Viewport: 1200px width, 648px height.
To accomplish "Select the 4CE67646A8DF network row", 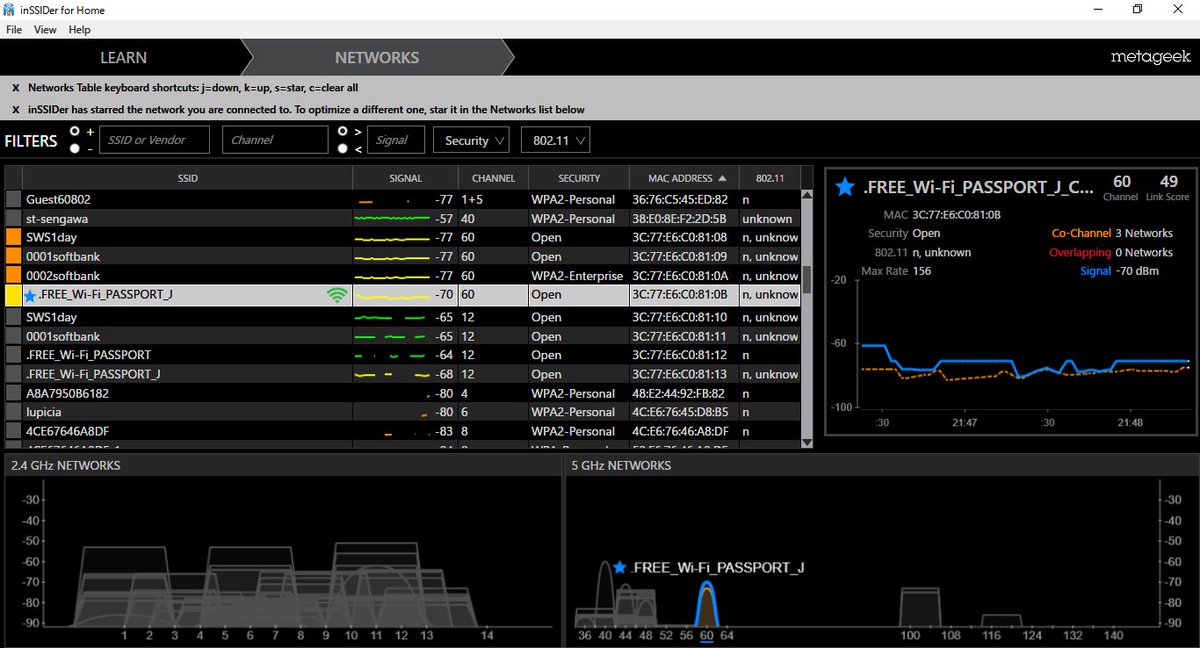I will tap(402, 431).
